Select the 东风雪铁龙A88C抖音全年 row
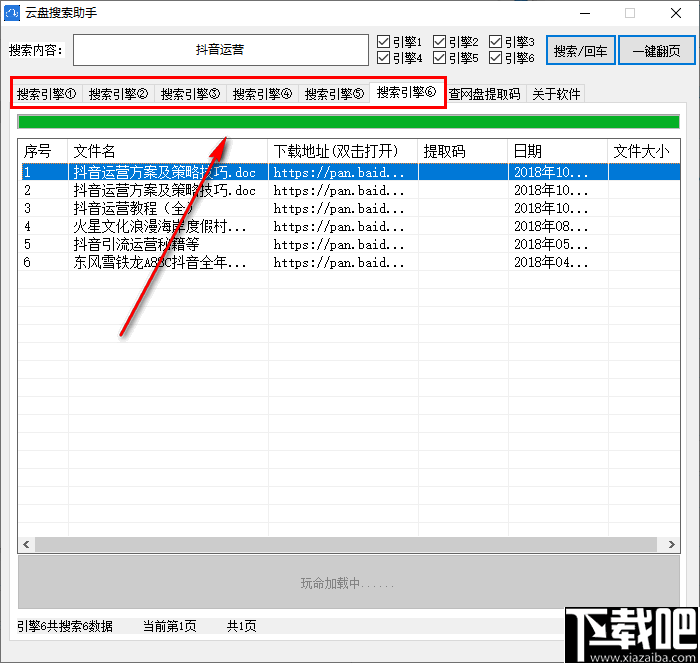This screenshot has width=700, height=663. (x=350, y=262)
